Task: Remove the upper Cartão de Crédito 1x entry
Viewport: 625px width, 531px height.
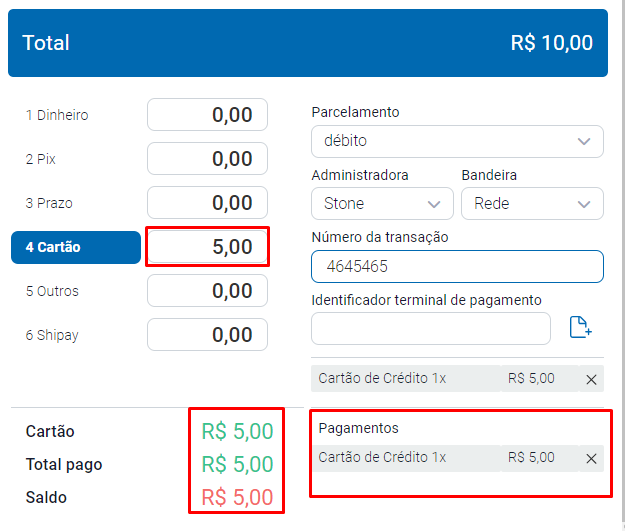Action: (x=591, y=379)
